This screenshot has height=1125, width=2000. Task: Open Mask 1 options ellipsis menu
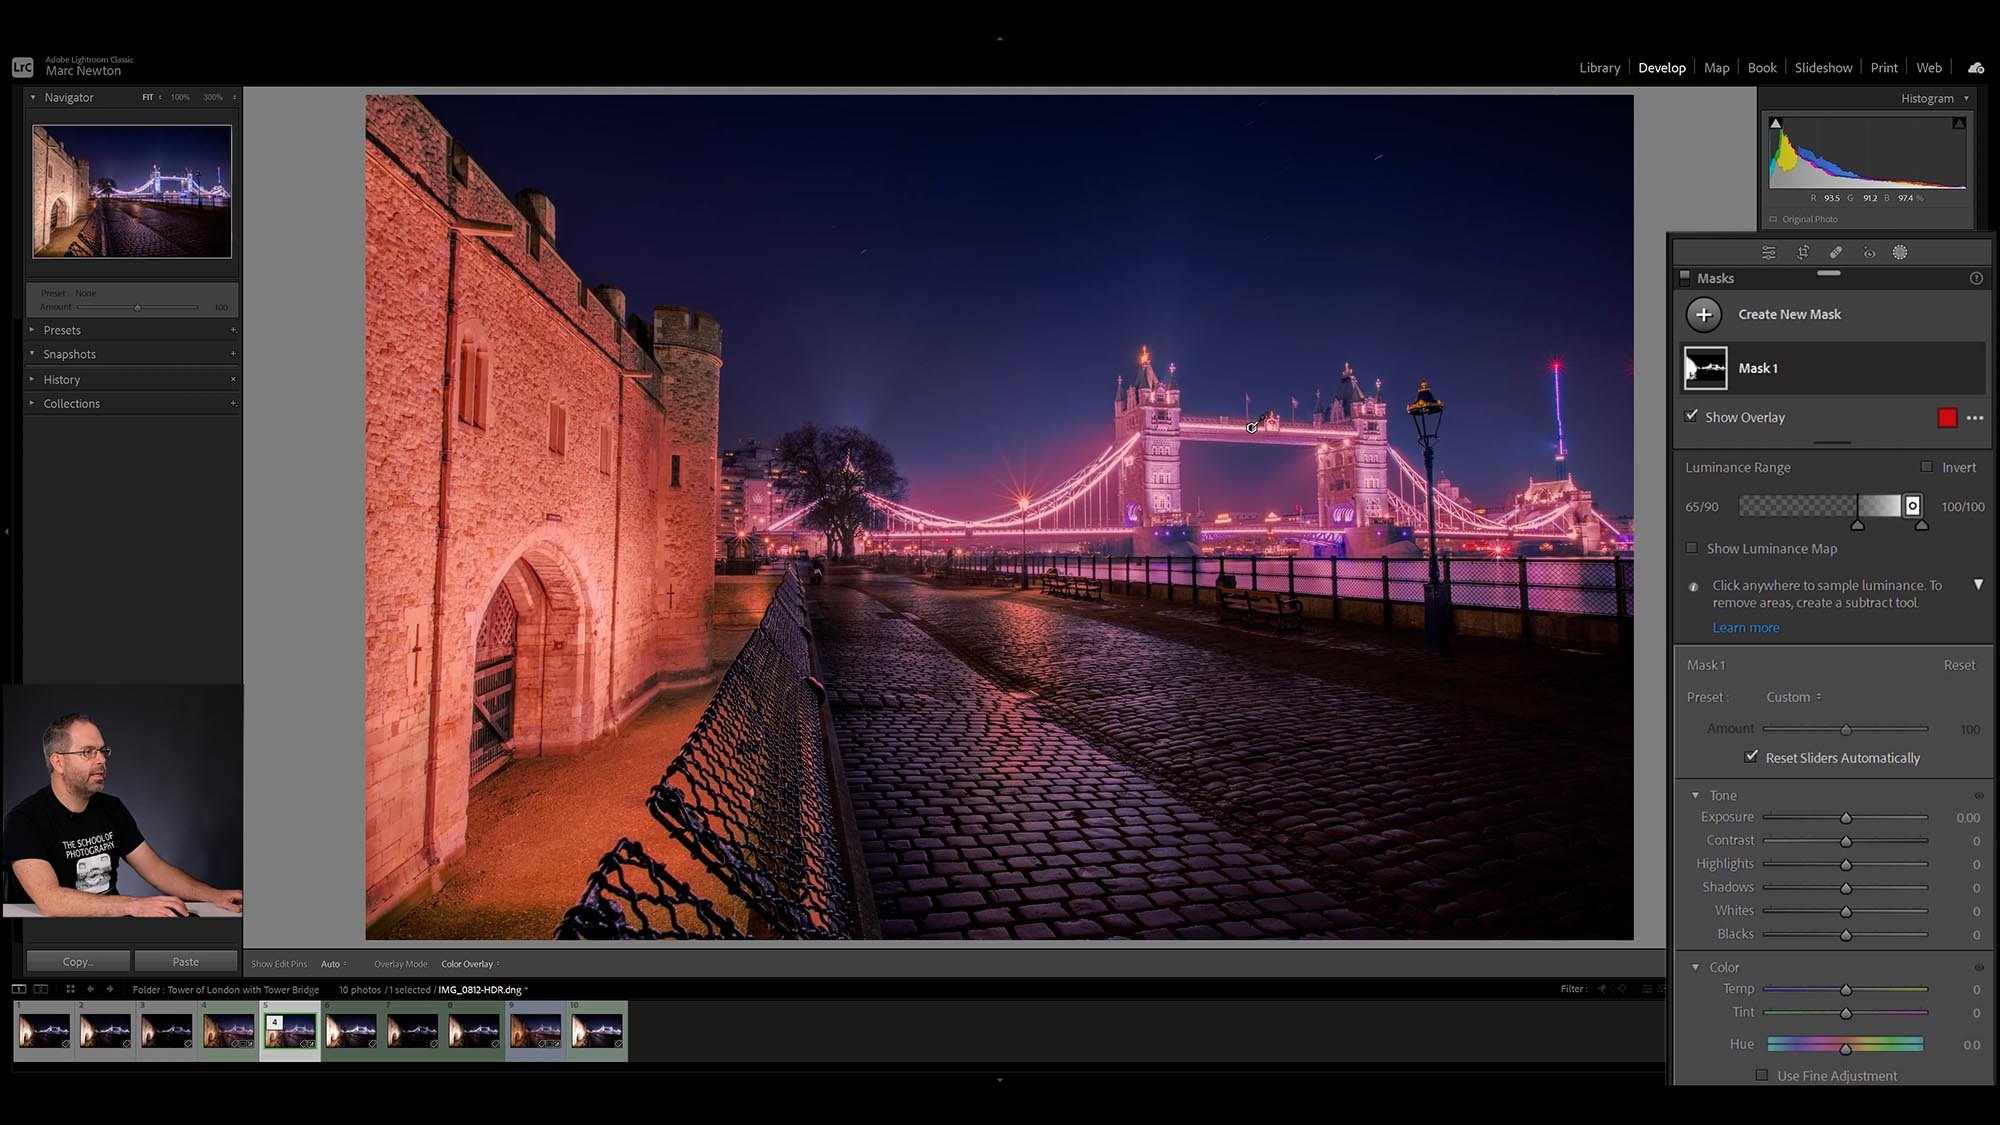click(1975, 418)
